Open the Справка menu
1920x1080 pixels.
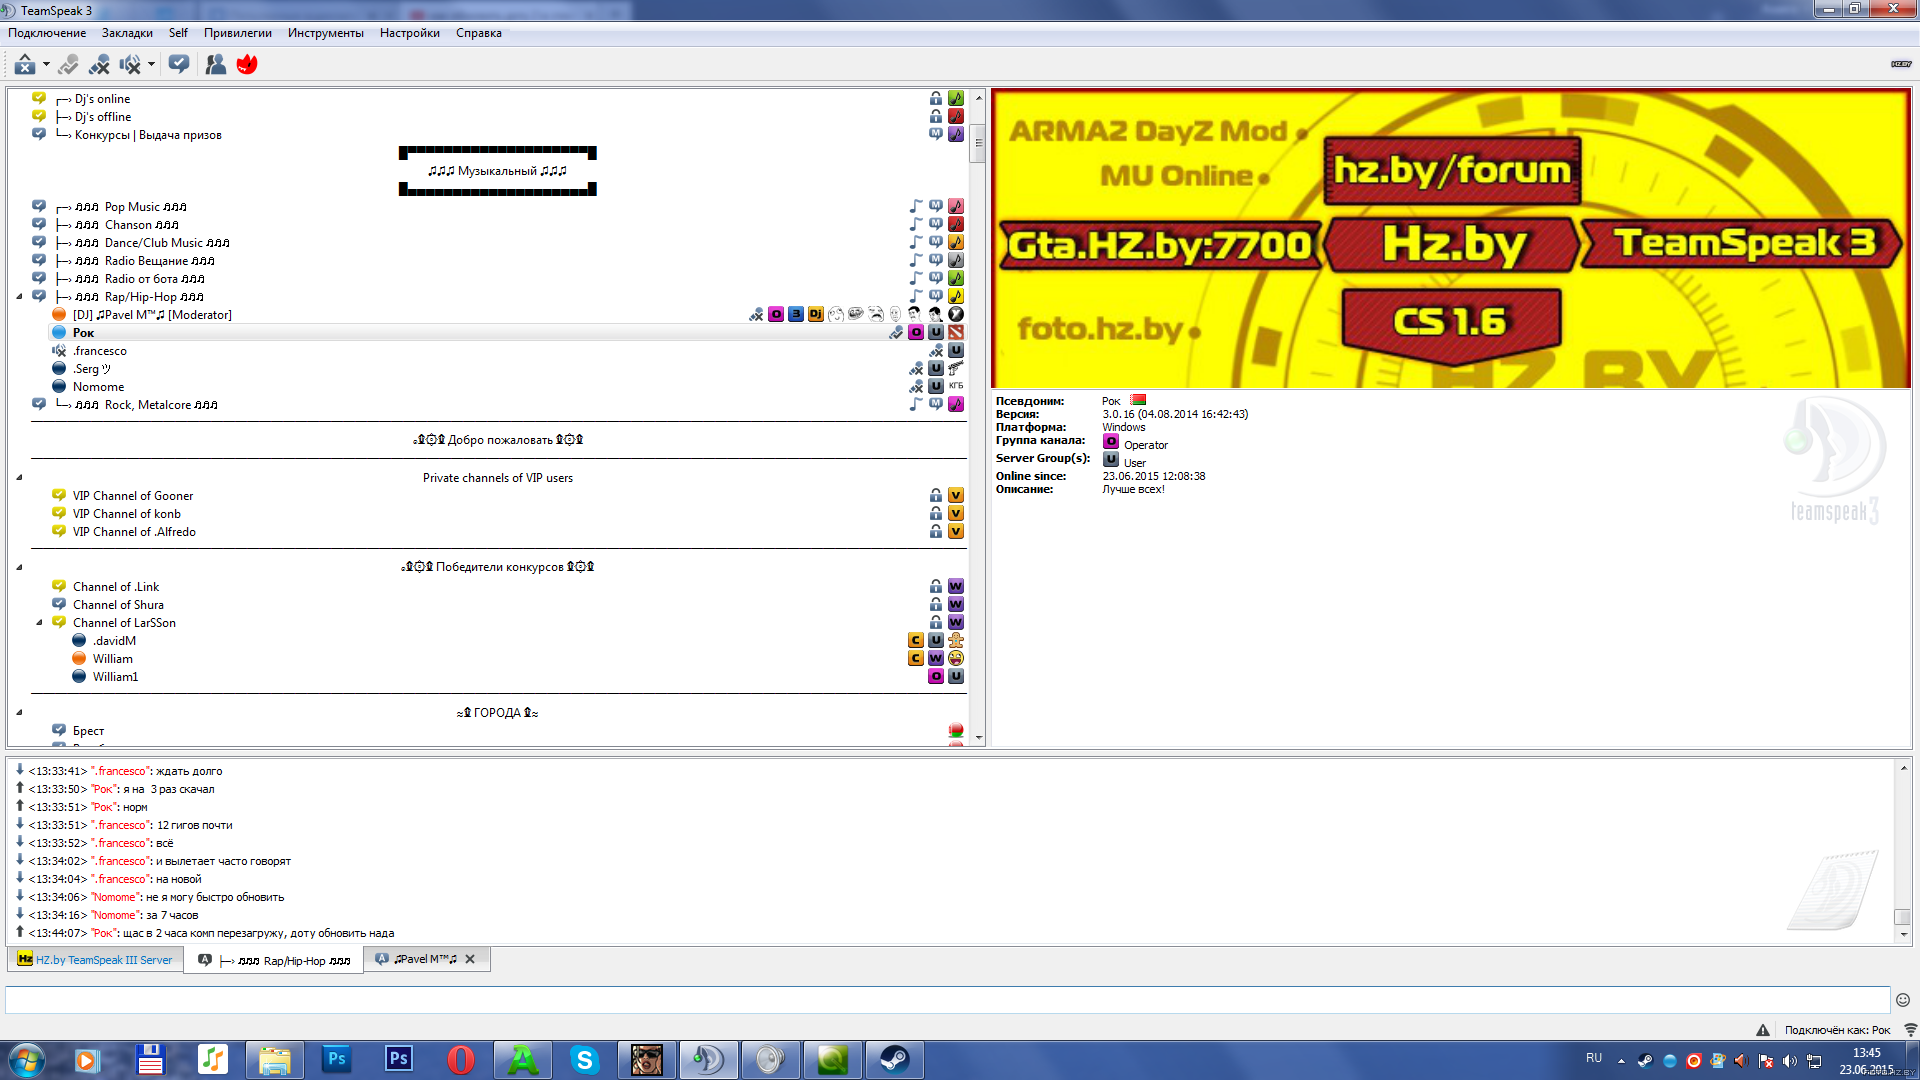pyautogui.click(x=478, y=33)
